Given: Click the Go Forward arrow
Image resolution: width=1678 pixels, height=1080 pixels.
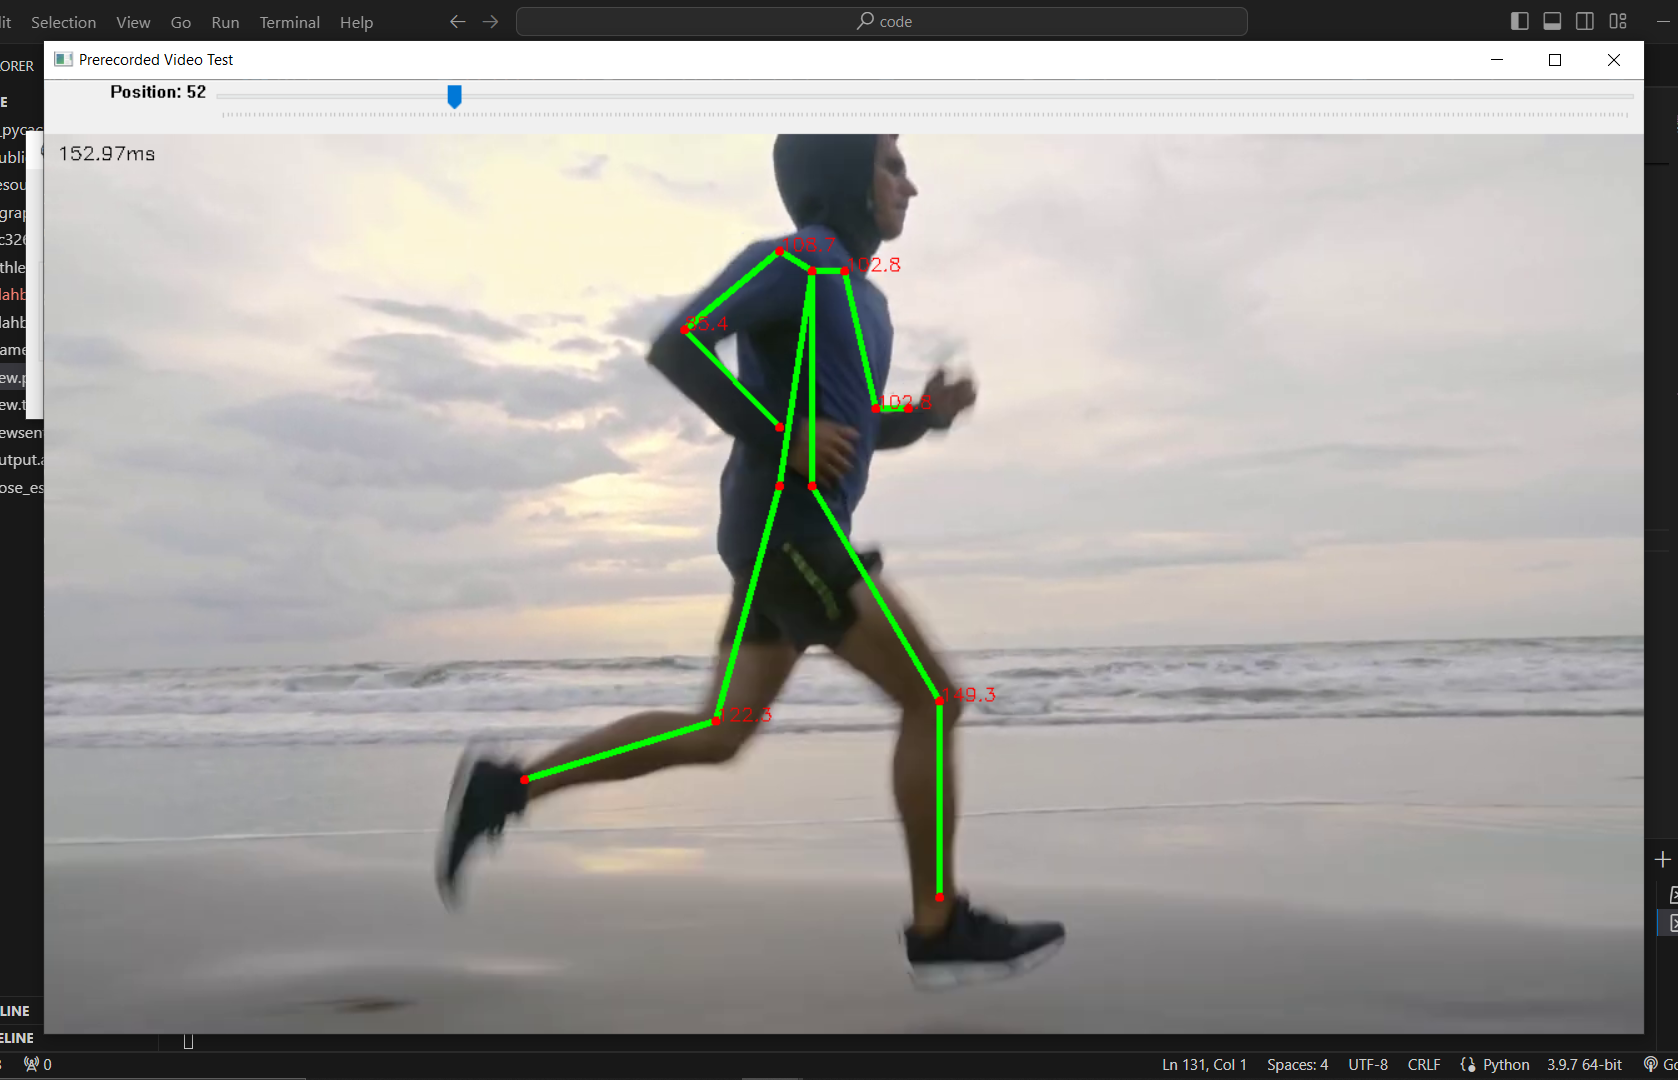Looking at the screenshot, I should click(x=490, y=21).
